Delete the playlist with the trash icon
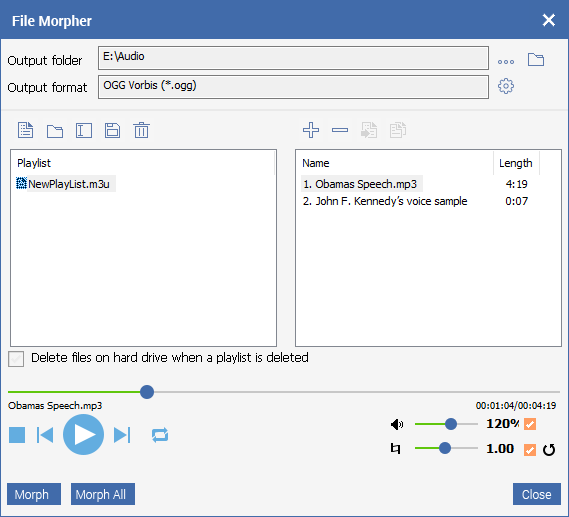Viewport: 569px width, 517px height. coord(141,130)
